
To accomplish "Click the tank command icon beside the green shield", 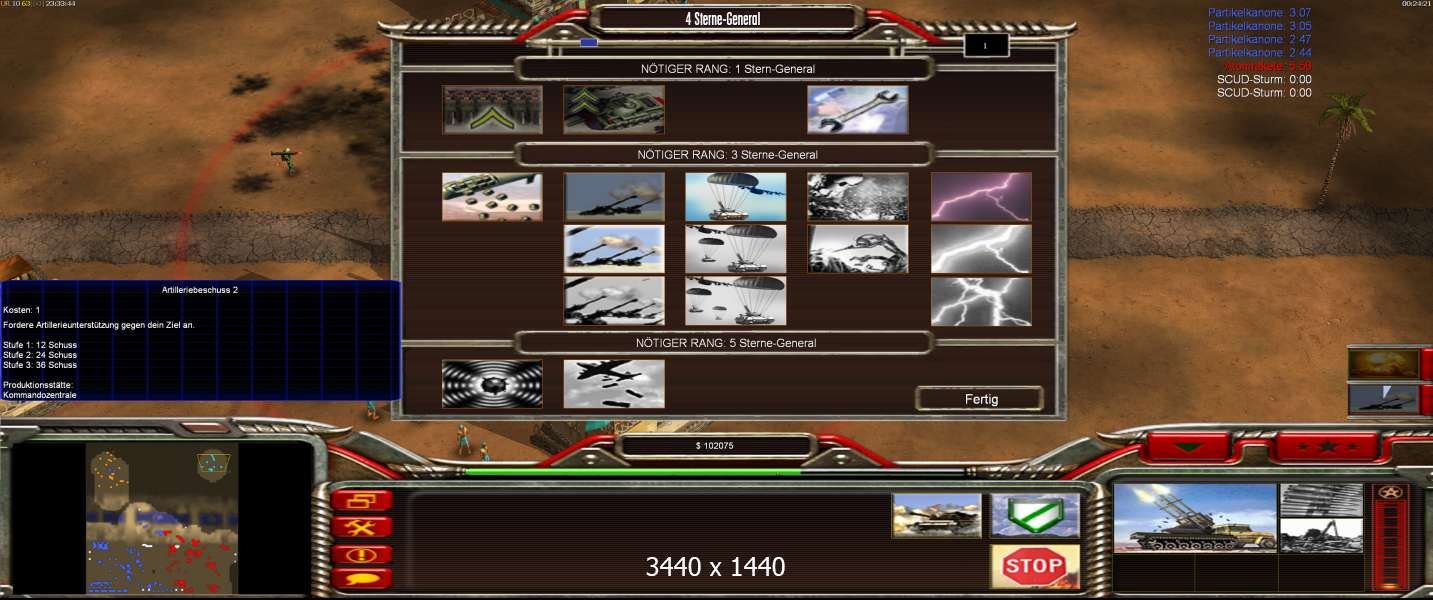I will click(x=937, y=515).
